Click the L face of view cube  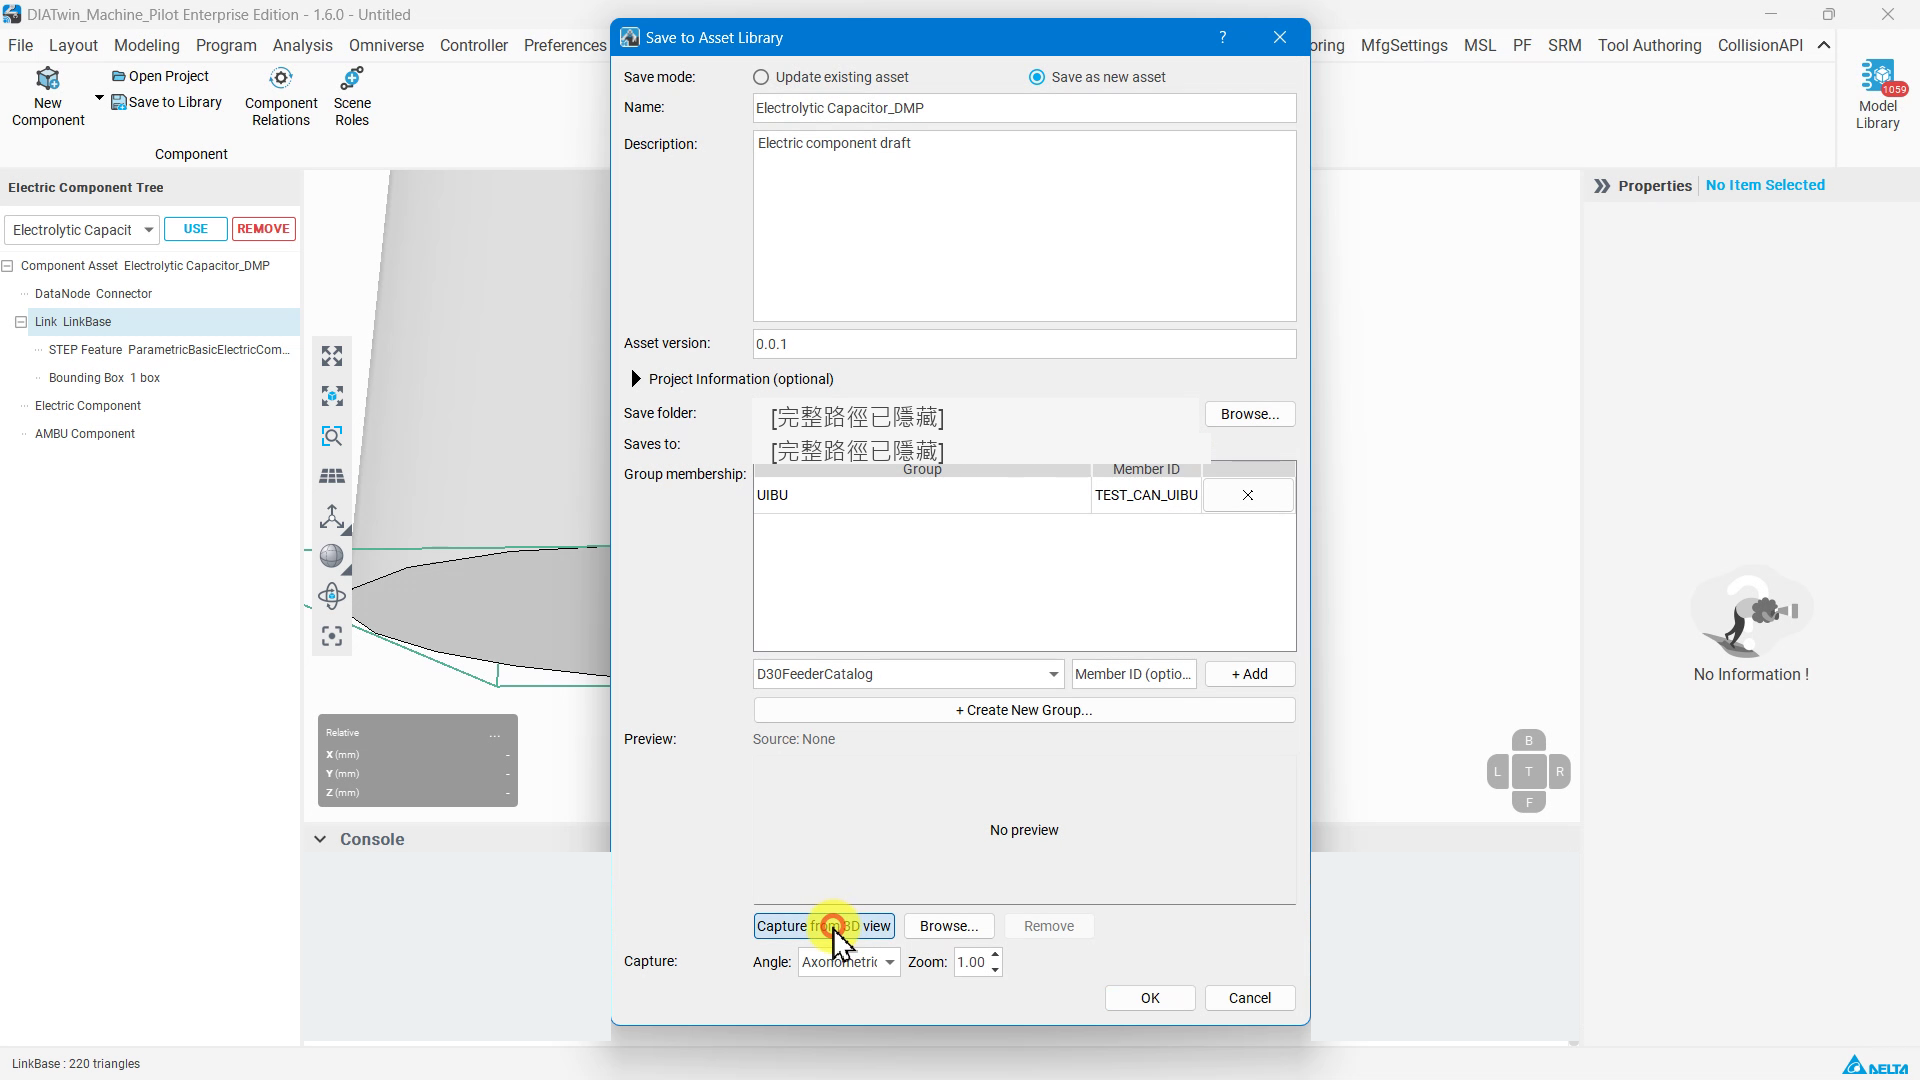click(x=1497, y=771)
